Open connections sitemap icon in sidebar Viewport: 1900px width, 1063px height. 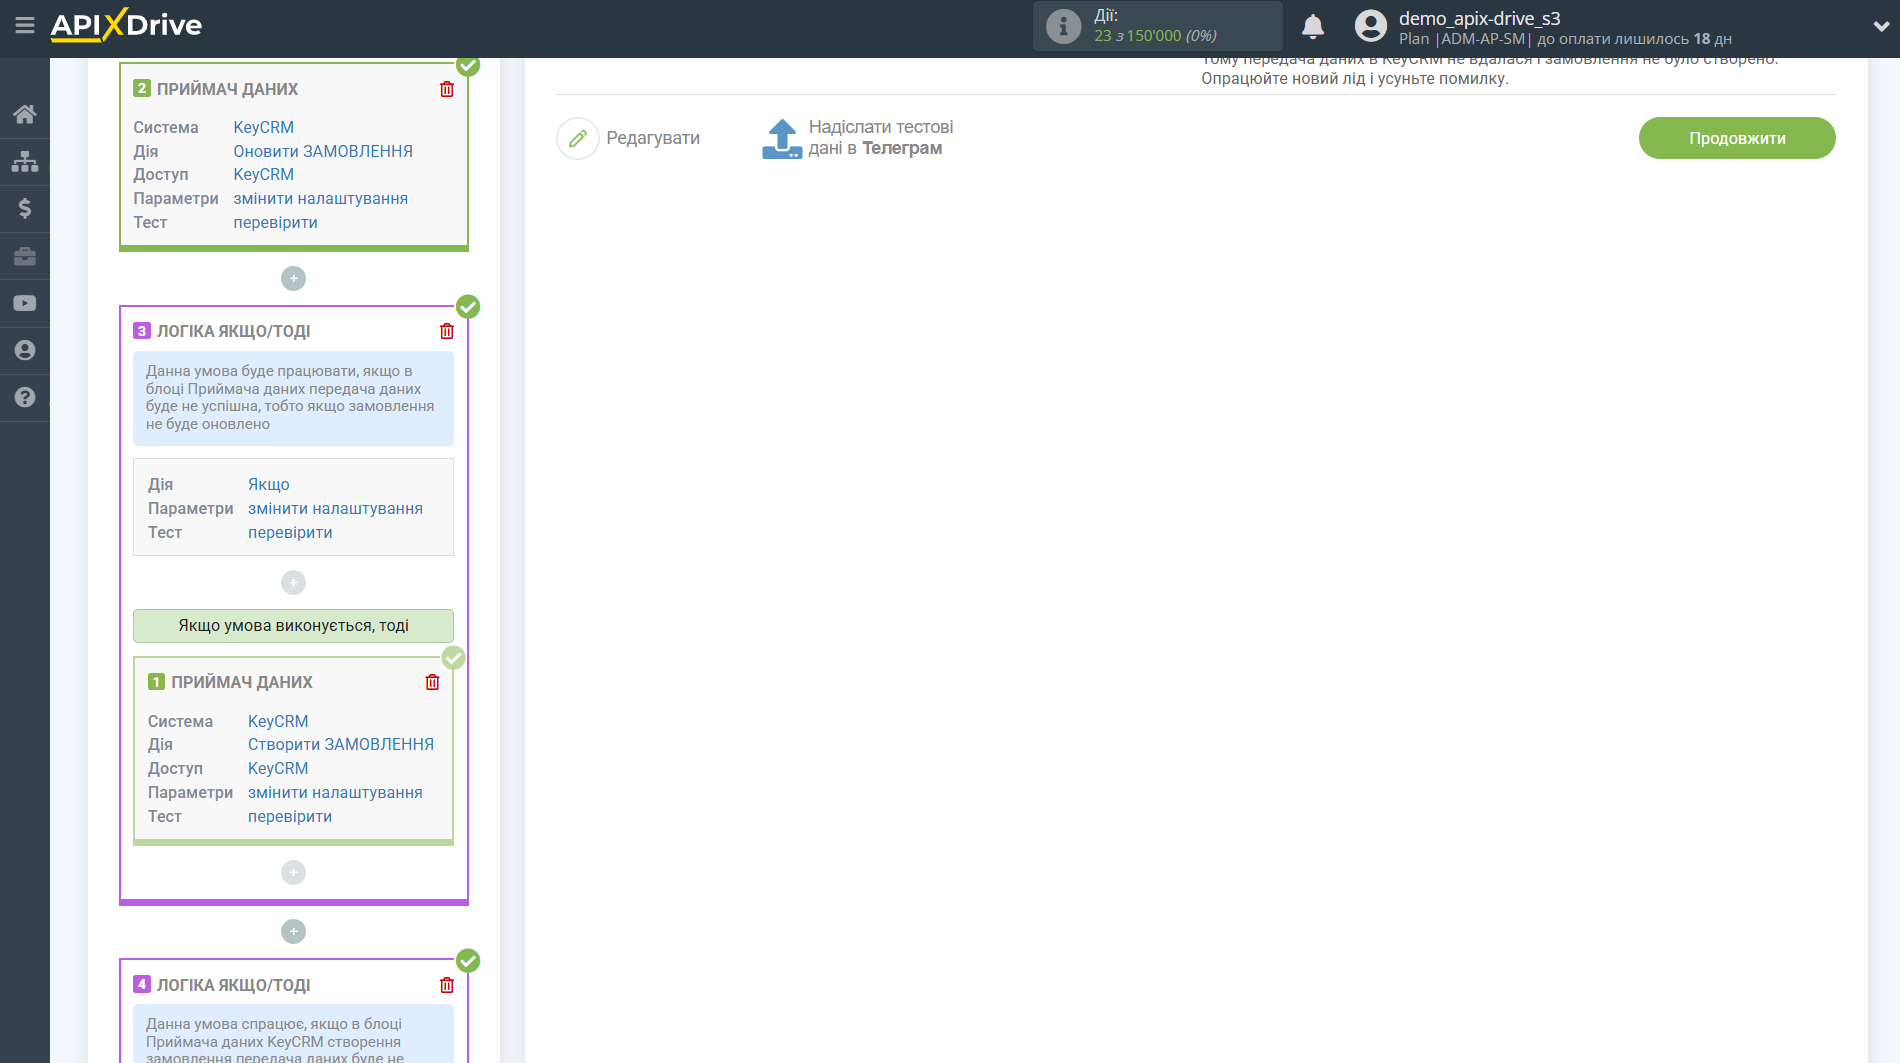[25, 161]
